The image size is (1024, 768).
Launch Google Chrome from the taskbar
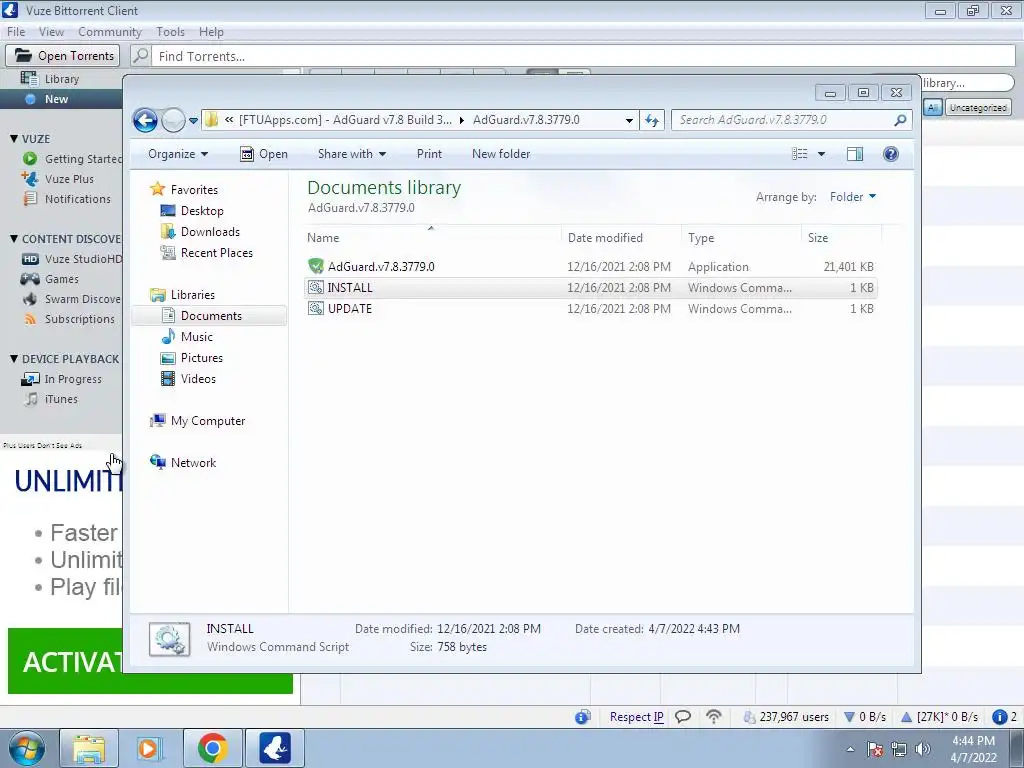pos(212,748)
